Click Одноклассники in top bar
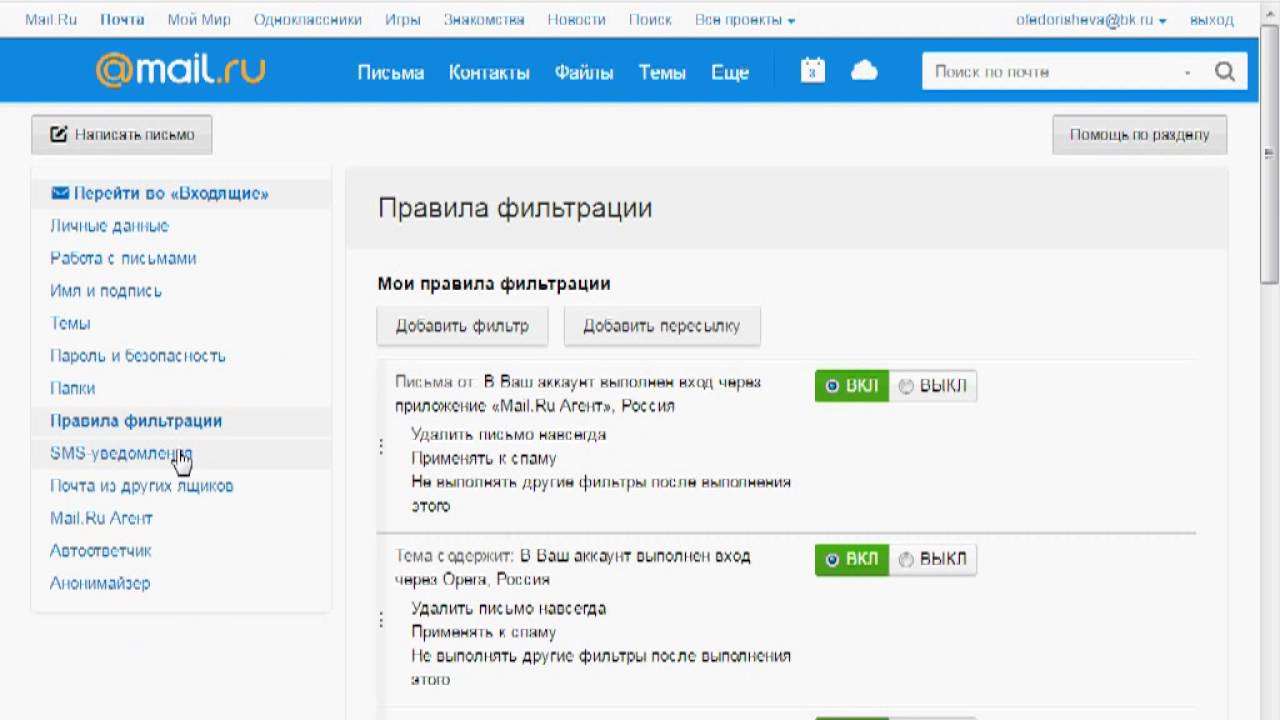This screenshot has width=1280, height=720. pyautogui.click(x=307, y=20)
